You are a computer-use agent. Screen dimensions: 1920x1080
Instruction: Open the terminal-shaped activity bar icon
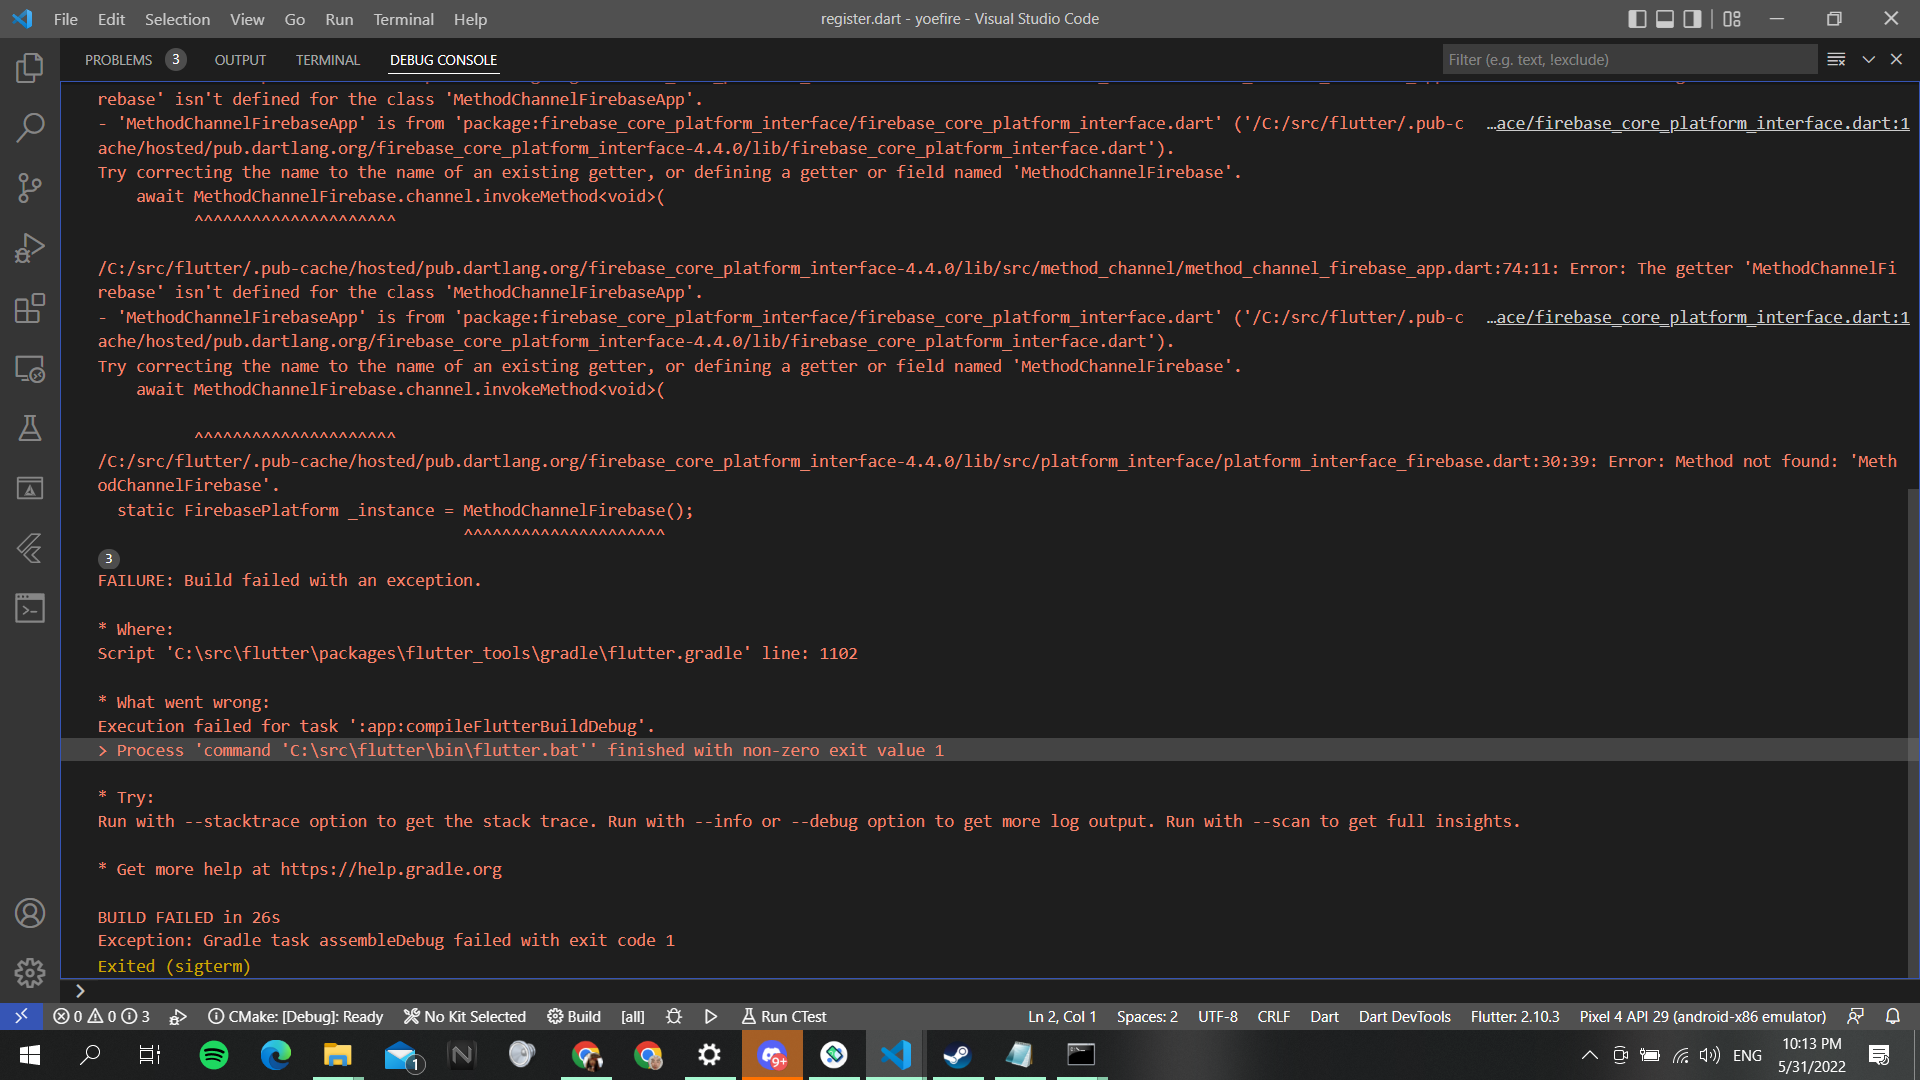(x=30, y=608)
